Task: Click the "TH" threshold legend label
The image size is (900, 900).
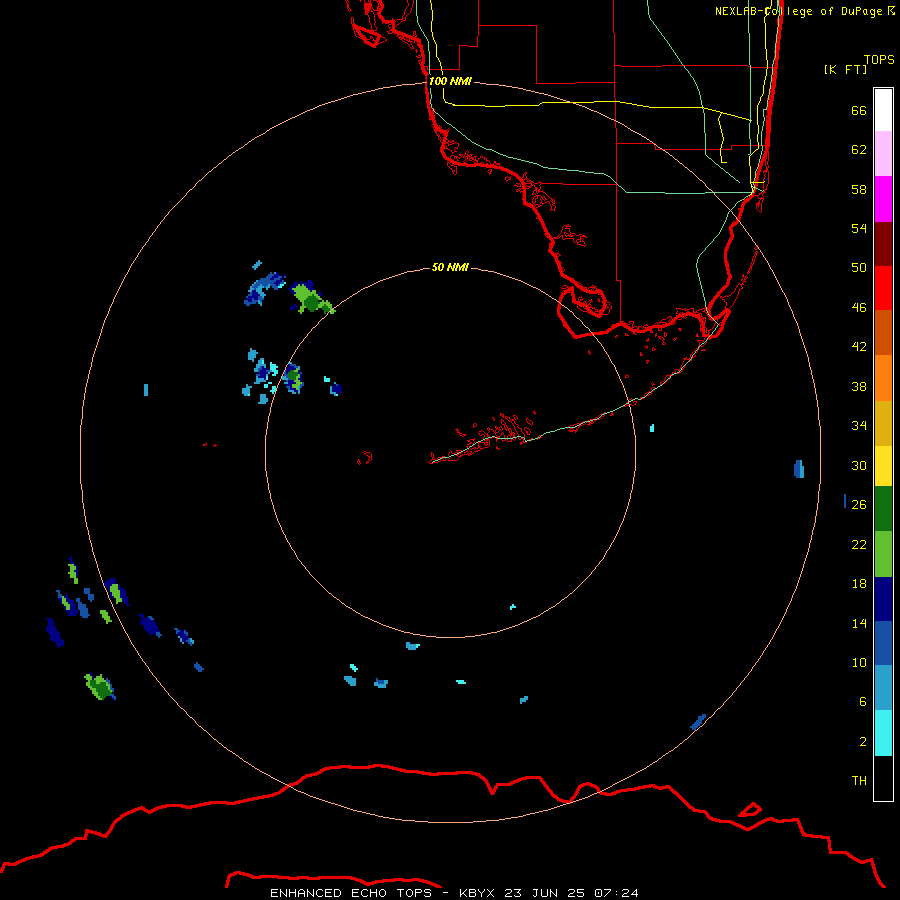Action: [859, 780]
